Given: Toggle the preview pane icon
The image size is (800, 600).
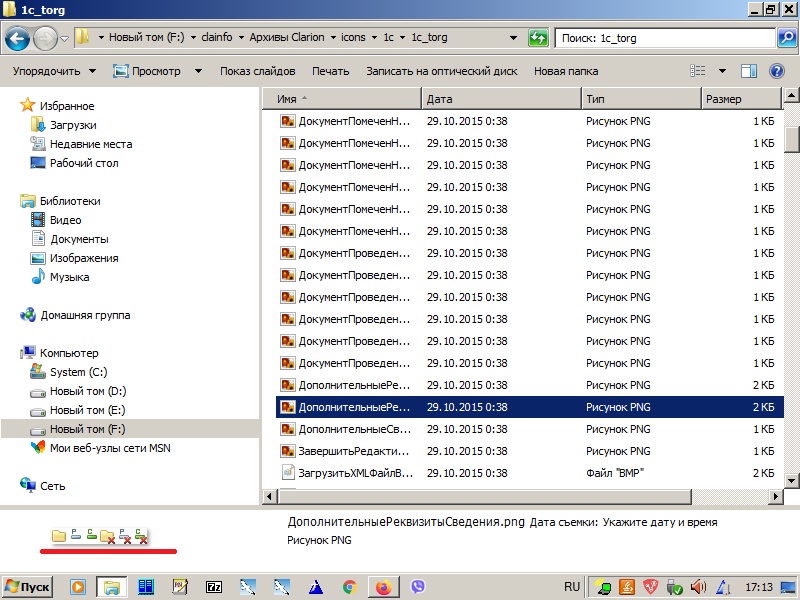Looking at the screenshot, I should (x=749, y=71).
